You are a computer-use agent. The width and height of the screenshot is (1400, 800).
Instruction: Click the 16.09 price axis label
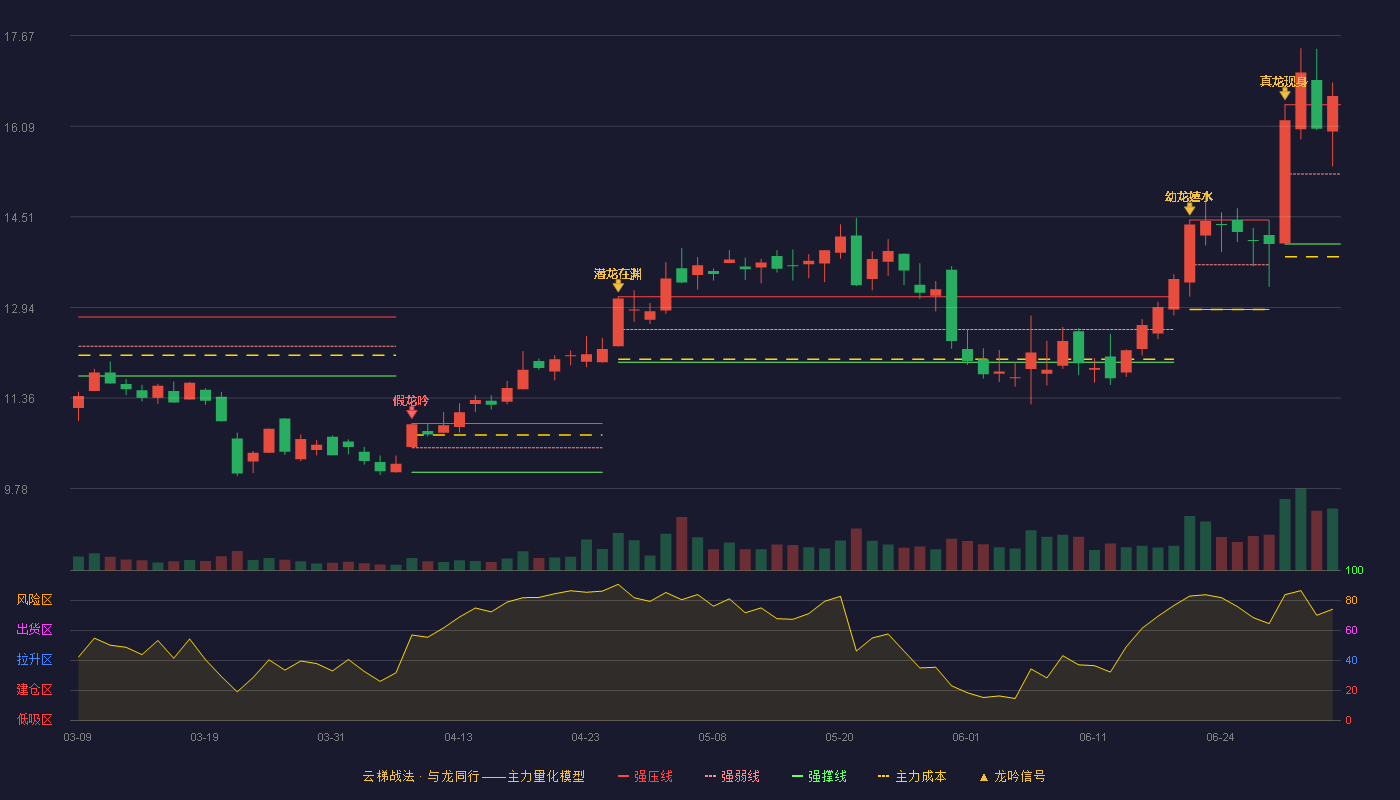[19, 127]
